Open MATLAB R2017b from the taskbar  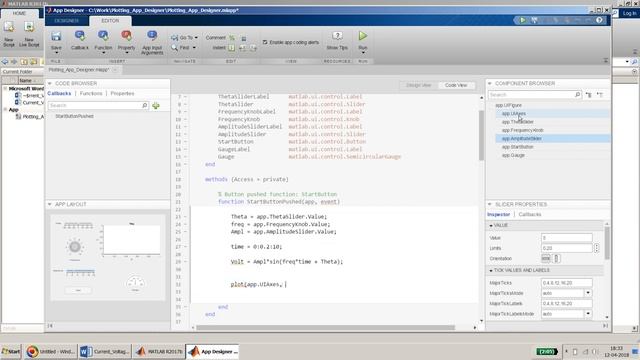point(159,351)
